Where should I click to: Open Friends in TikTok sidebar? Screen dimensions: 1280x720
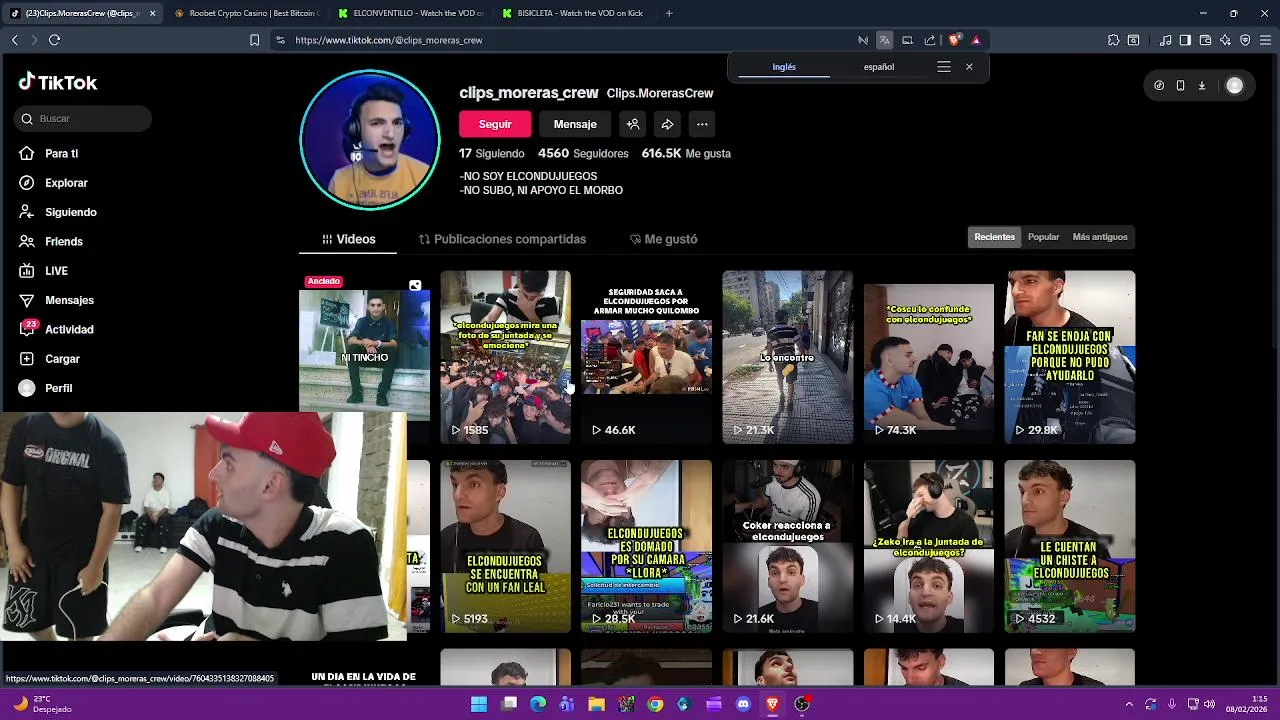(63, 241)
